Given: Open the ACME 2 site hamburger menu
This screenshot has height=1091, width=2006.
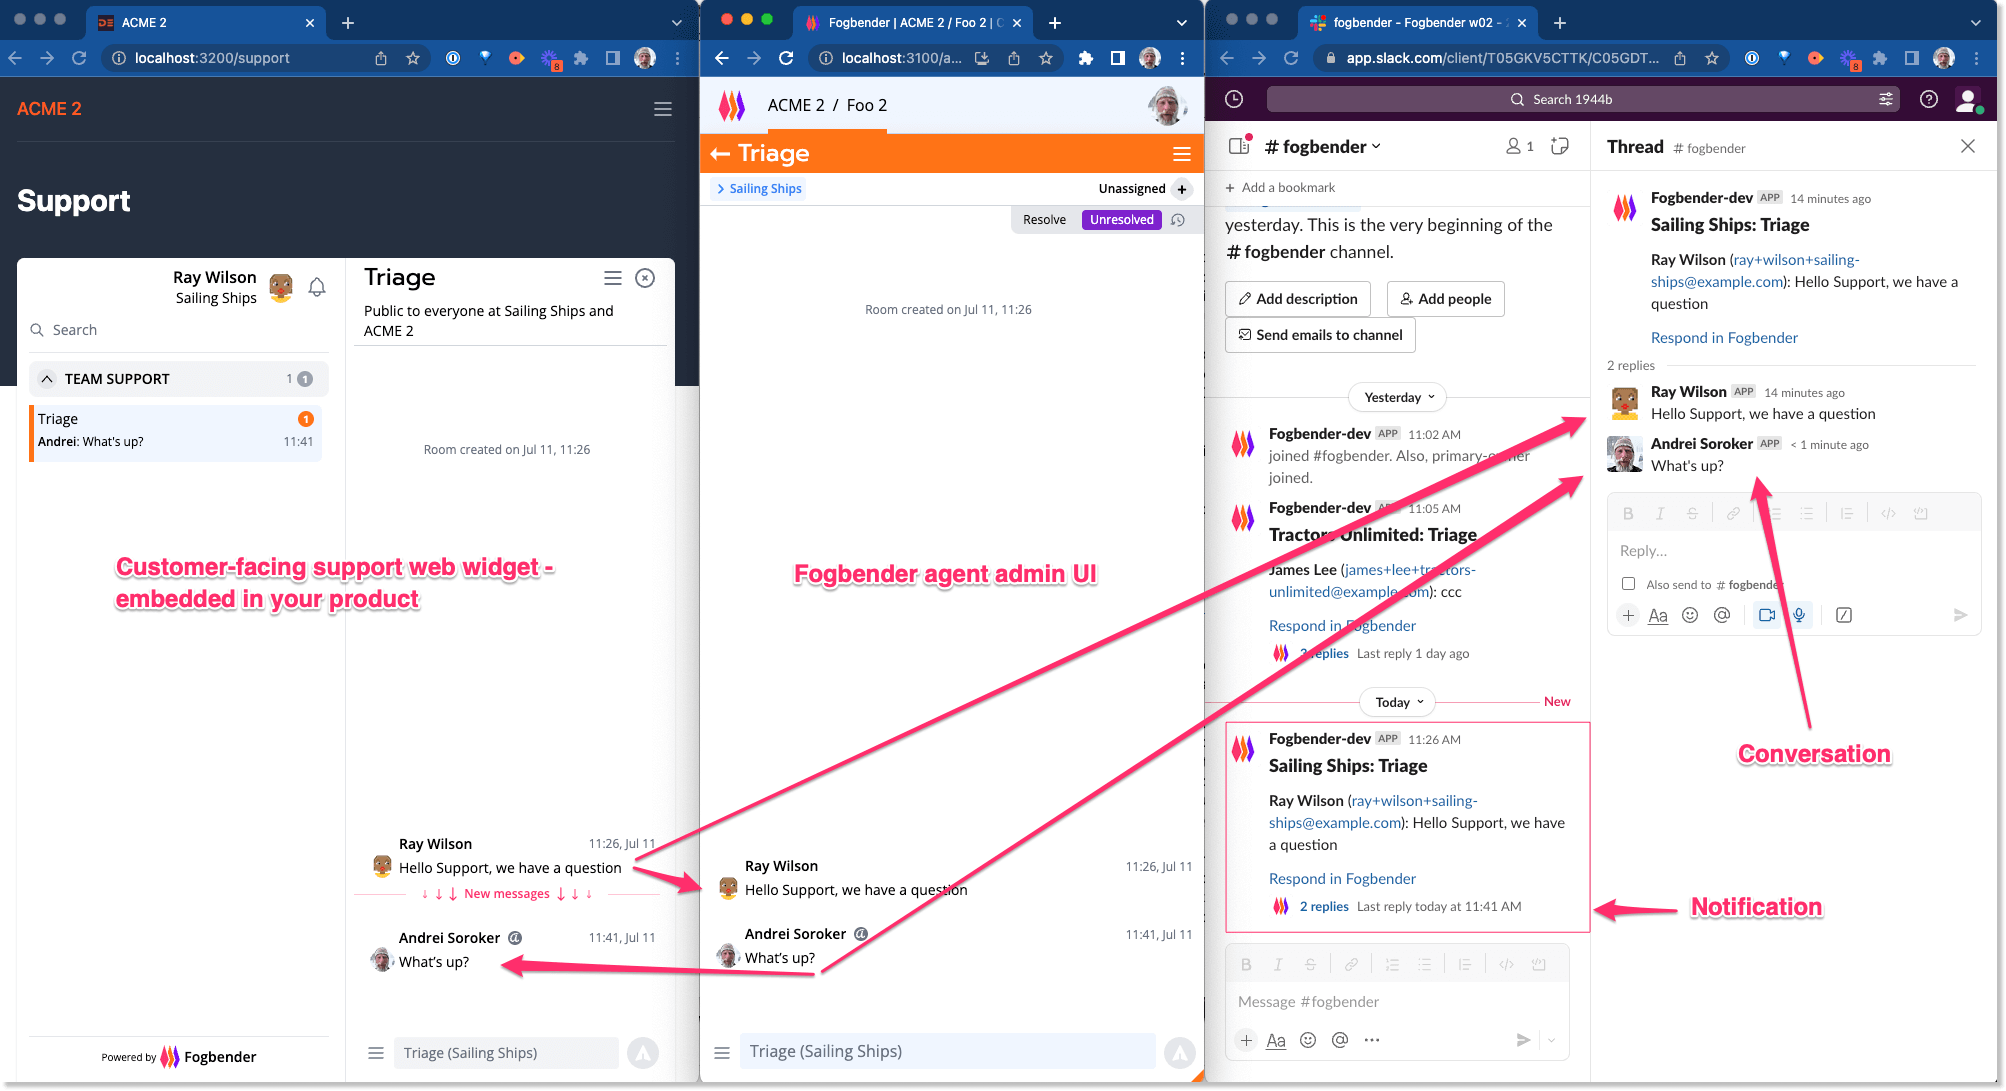Looking at the screenshot, I should 663,109.
